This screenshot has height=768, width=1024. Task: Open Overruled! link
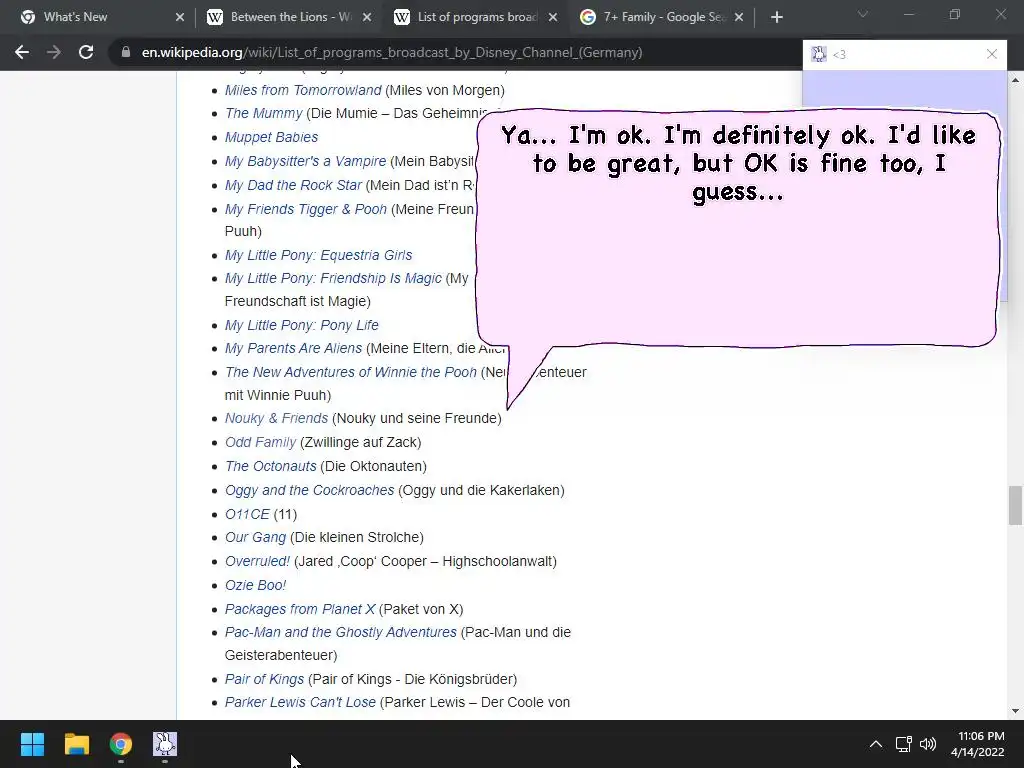257,562
